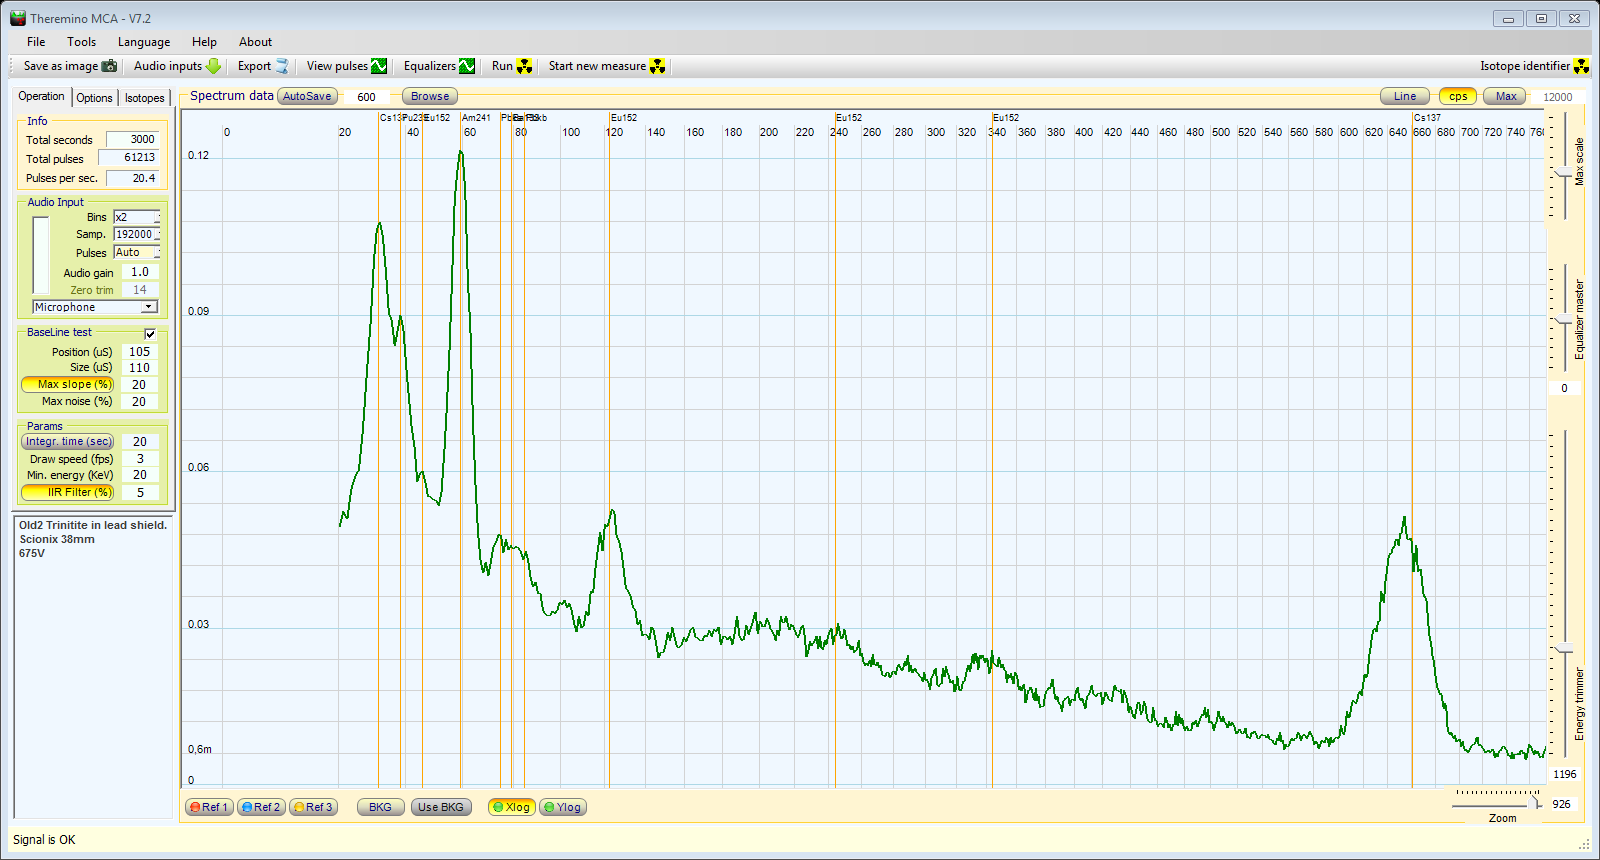Toggle the Xlog scale button
Screen dimensions: 1600x860
coord(512,807)
